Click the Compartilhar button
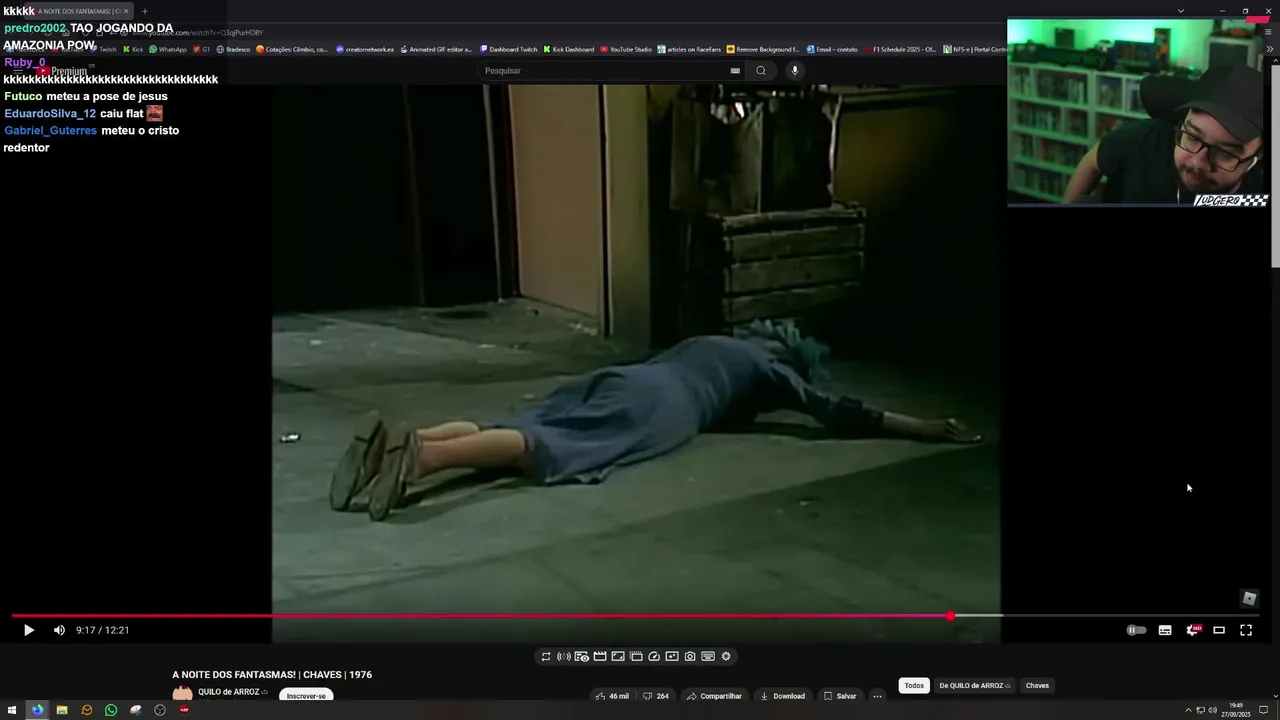Screen dimensions: 1280x720 (x=714, y=696)
